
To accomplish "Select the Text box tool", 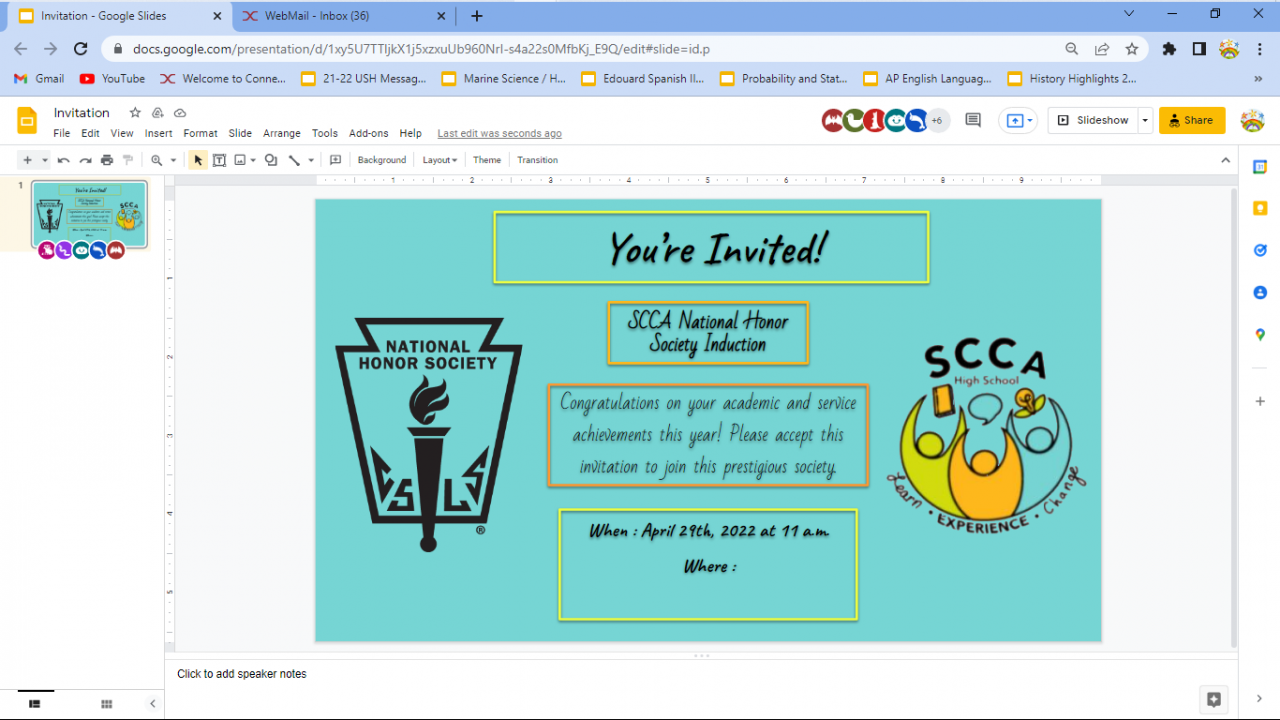I will coord(219,160).
